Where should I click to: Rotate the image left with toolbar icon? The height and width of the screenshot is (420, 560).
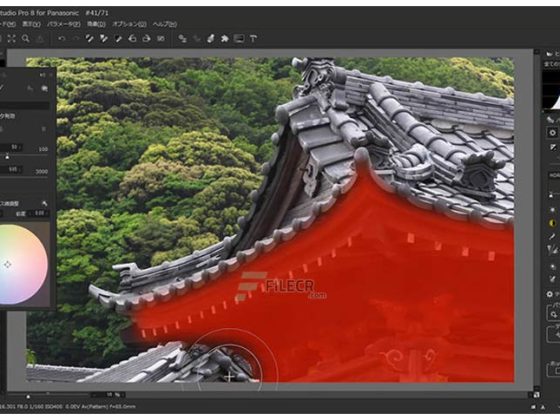(132, 39)
